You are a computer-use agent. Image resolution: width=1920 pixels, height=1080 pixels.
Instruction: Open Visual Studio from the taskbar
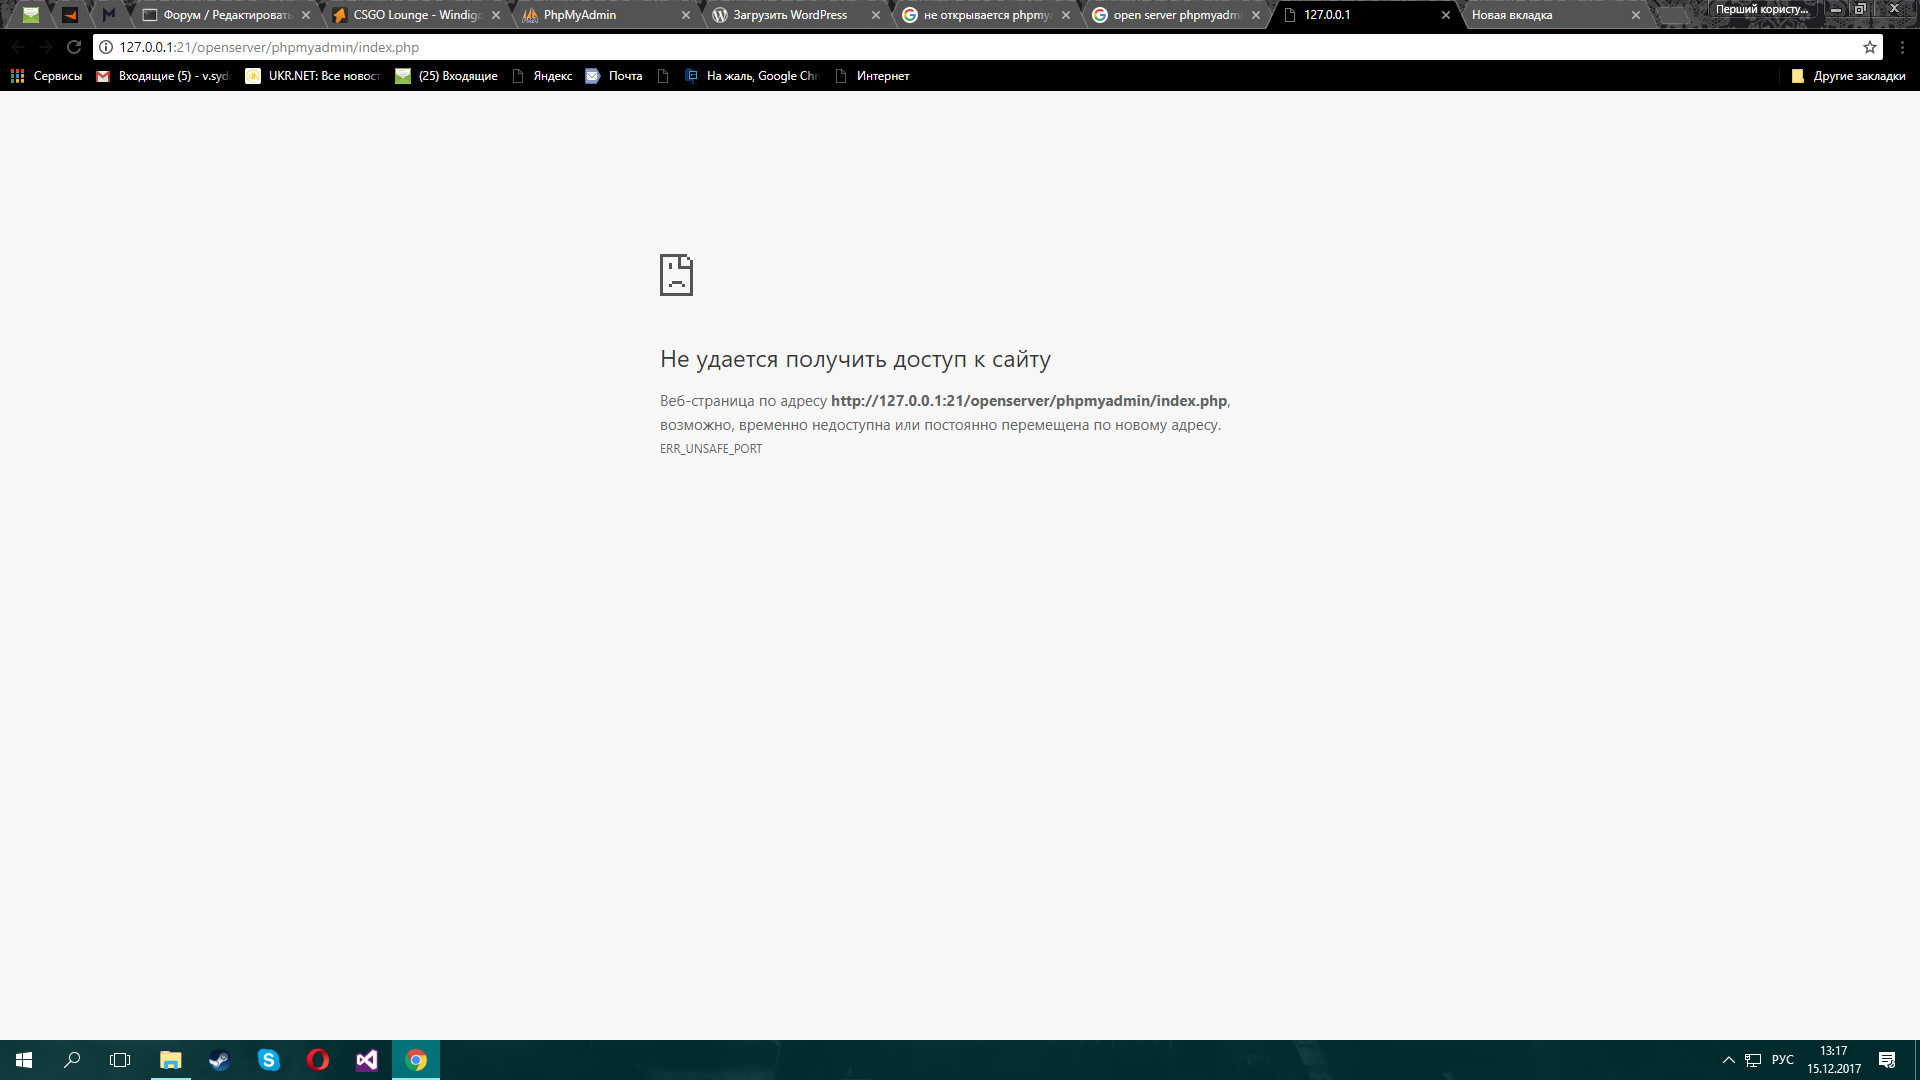point(366,1060)
